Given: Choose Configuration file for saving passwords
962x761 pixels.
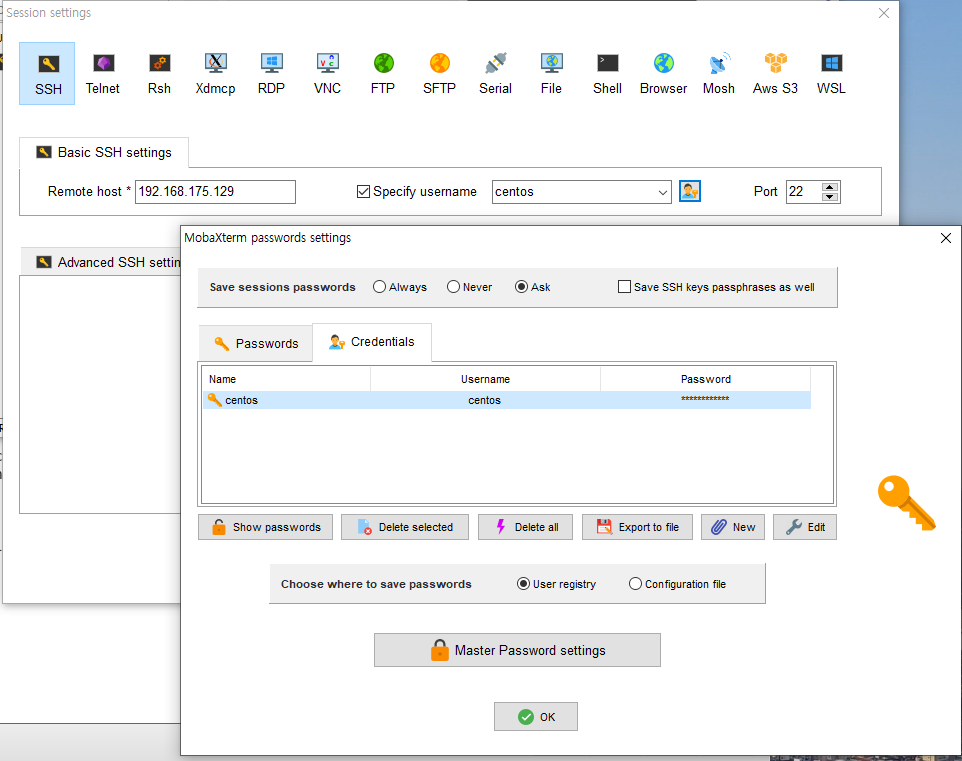Looking at the screenshot, I should tap(636, 584).
